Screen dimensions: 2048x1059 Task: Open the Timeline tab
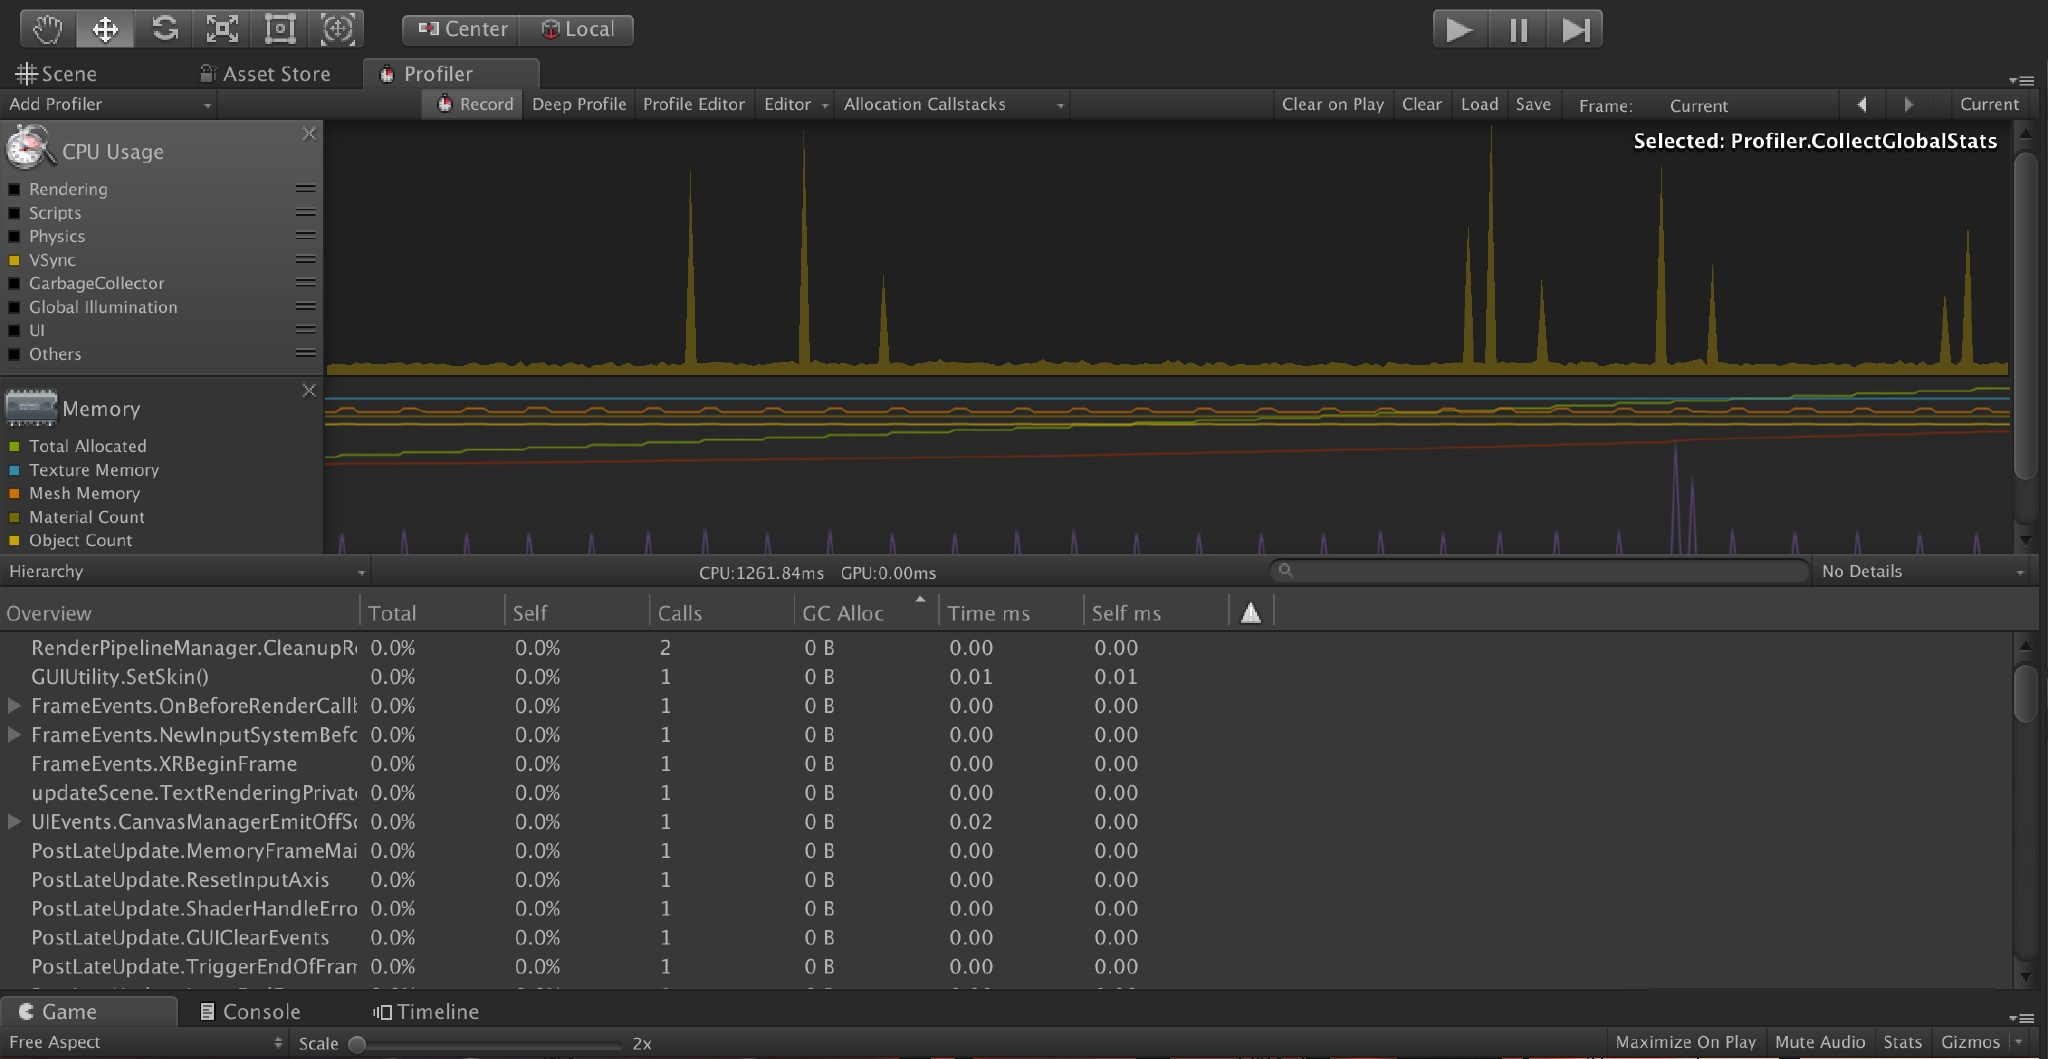point(426,1012)
